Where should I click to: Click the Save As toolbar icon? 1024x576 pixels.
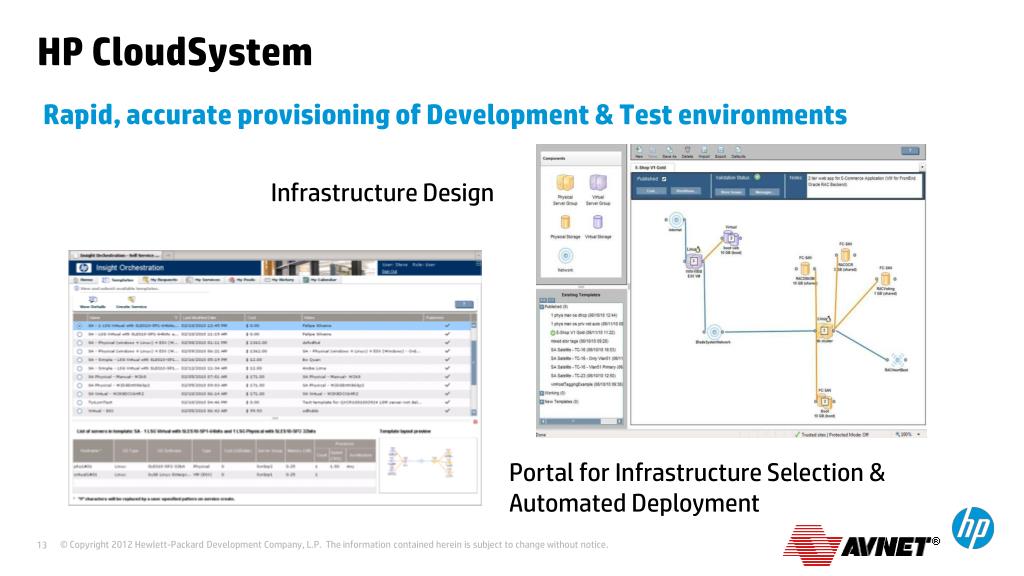coord(669,150)
